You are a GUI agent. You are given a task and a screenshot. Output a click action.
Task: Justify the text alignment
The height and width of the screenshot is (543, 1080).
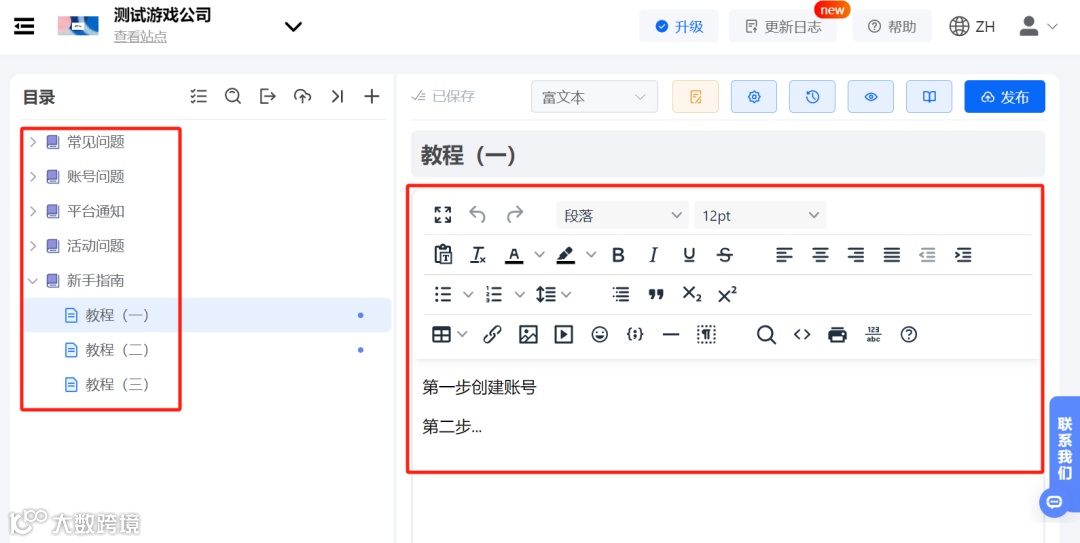coord(892,255)
